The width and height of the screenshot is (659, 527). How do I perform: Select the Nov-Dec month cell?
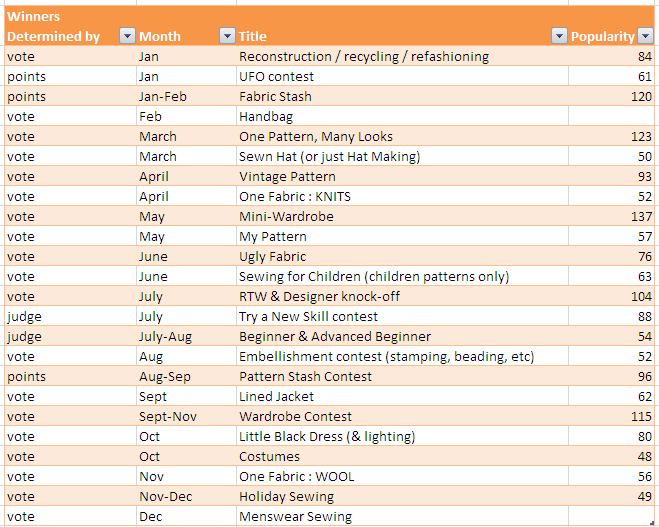tap(186, 496)
